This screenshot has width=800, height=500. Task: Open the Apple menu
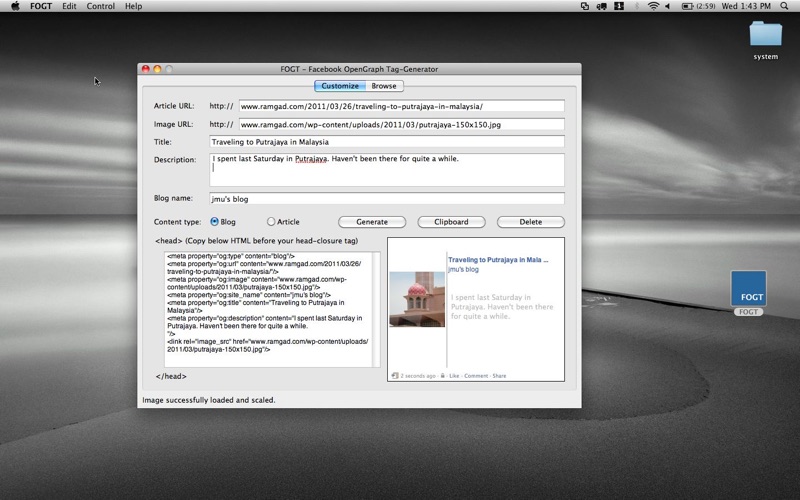[x=15, y=6]
